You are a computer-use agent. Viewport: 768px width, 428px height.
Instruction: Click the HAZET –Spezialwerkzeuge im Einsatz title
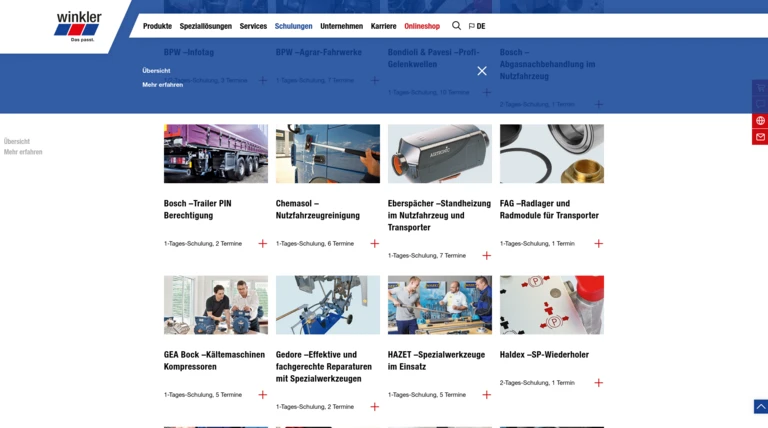pyautogui.click(x=436, y=360)
